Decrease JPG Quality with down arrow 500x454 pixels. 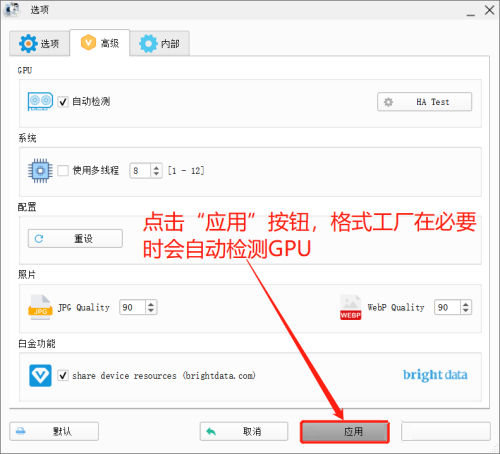[x=151, y=311]
